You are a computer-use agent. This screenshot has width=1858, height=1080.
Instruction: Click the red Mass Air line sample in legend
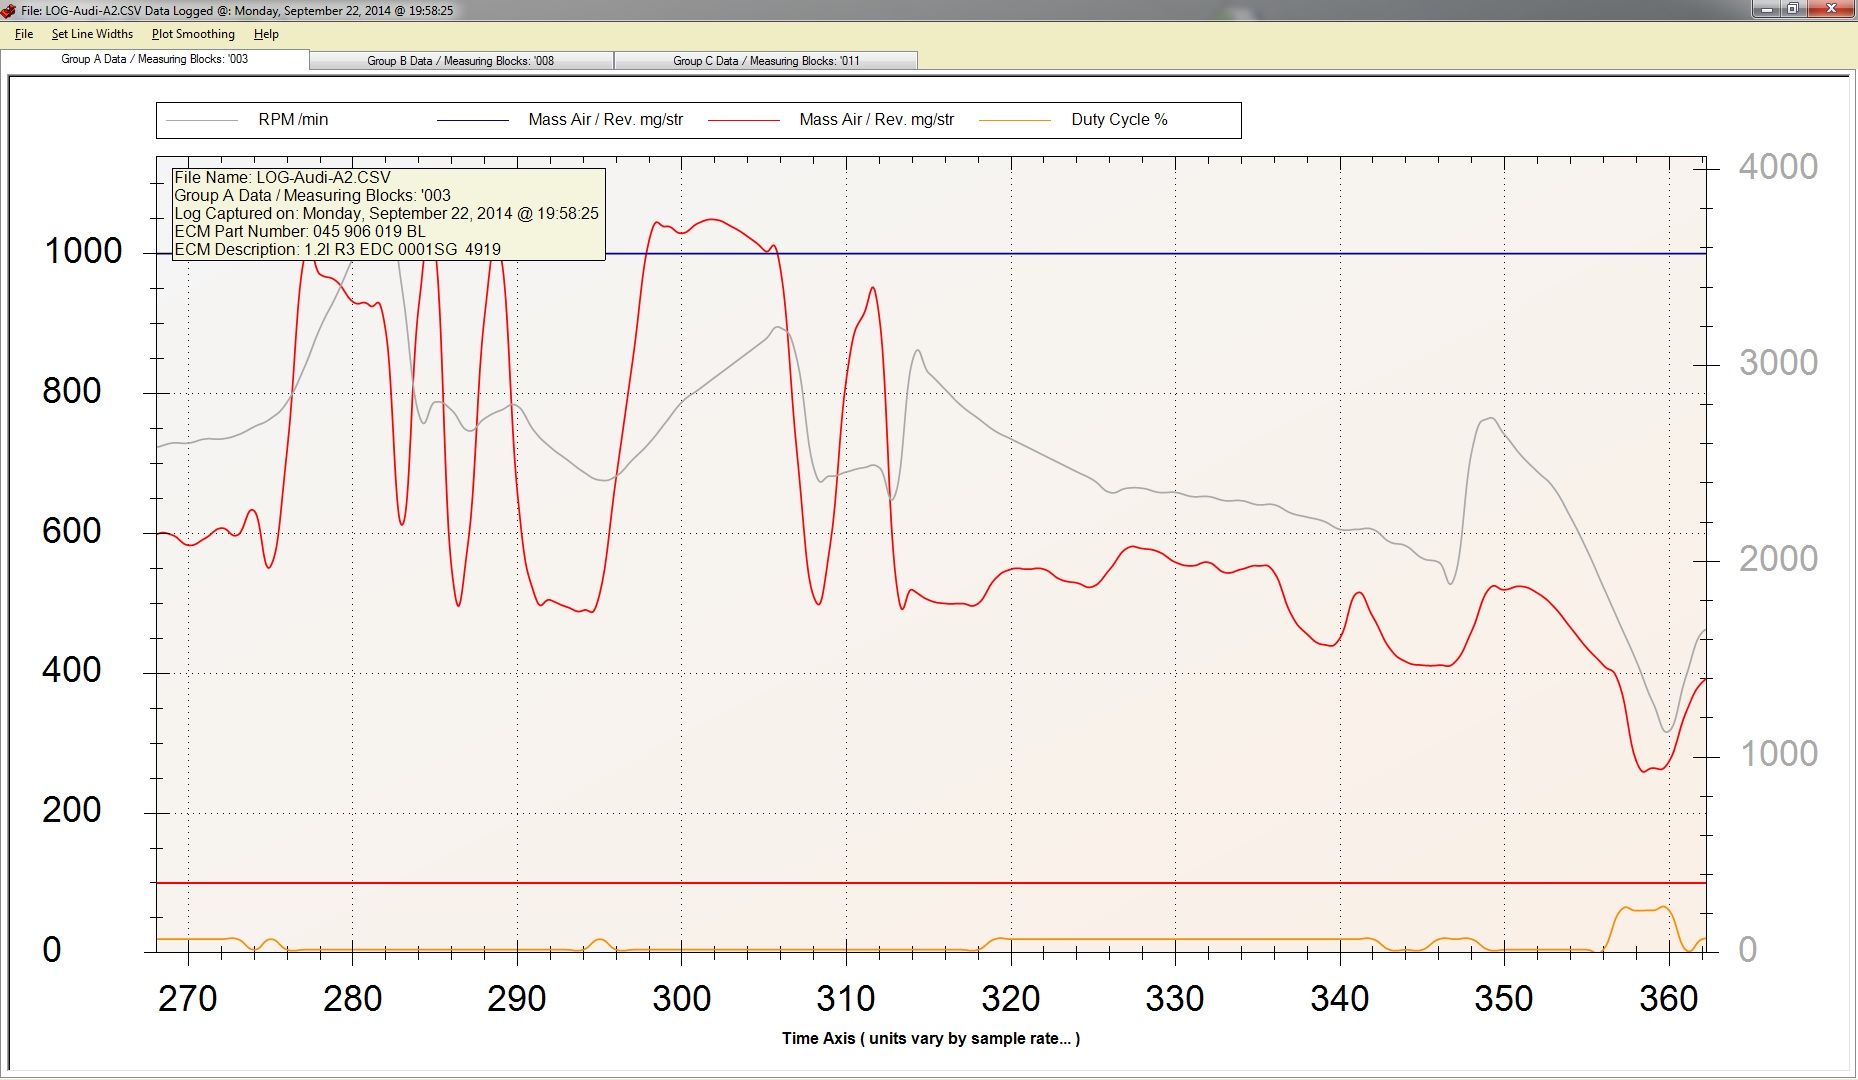point(743,121)
